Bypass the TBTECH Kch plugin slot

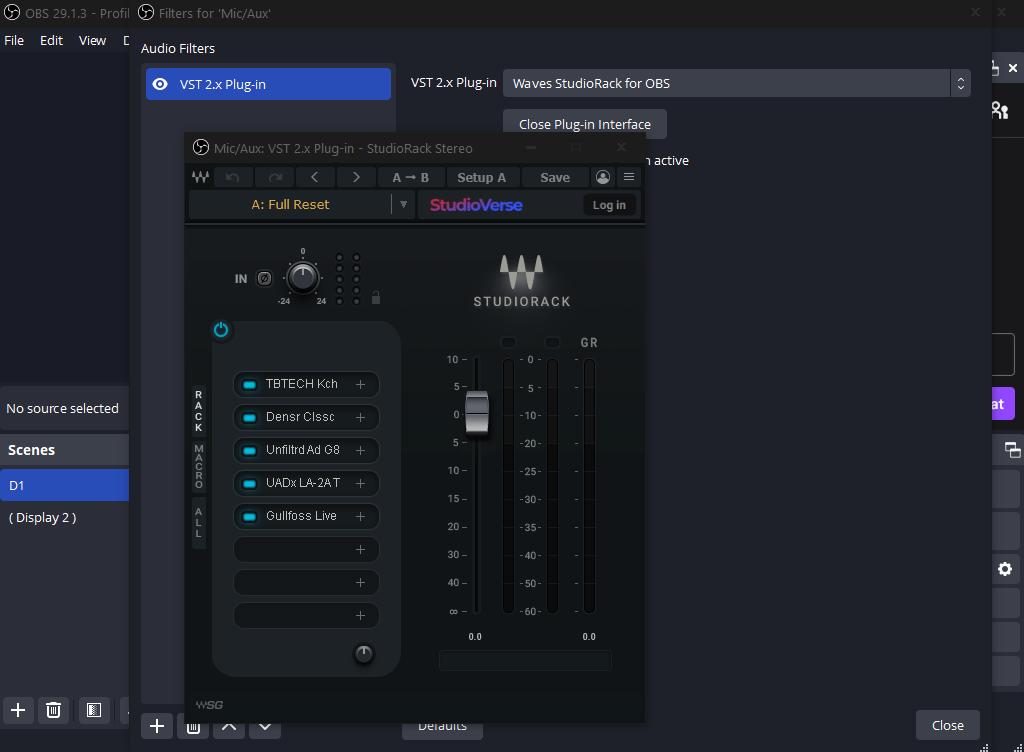tap(250, 384)
